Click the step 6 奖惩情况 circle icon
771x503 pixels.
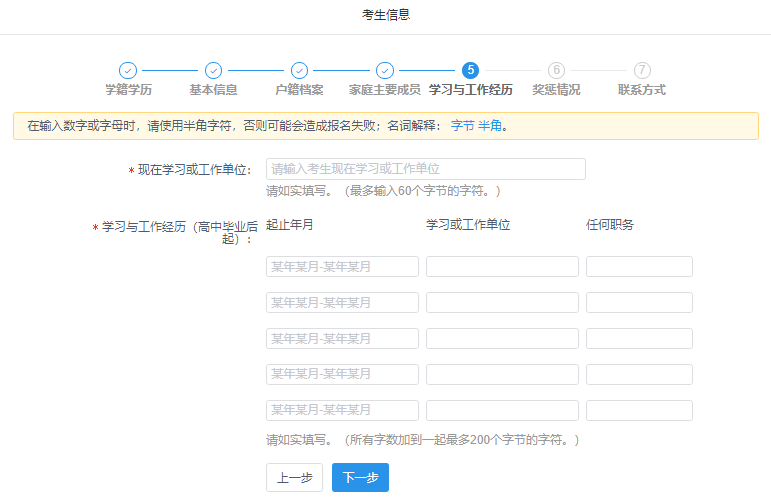(556, 70)
